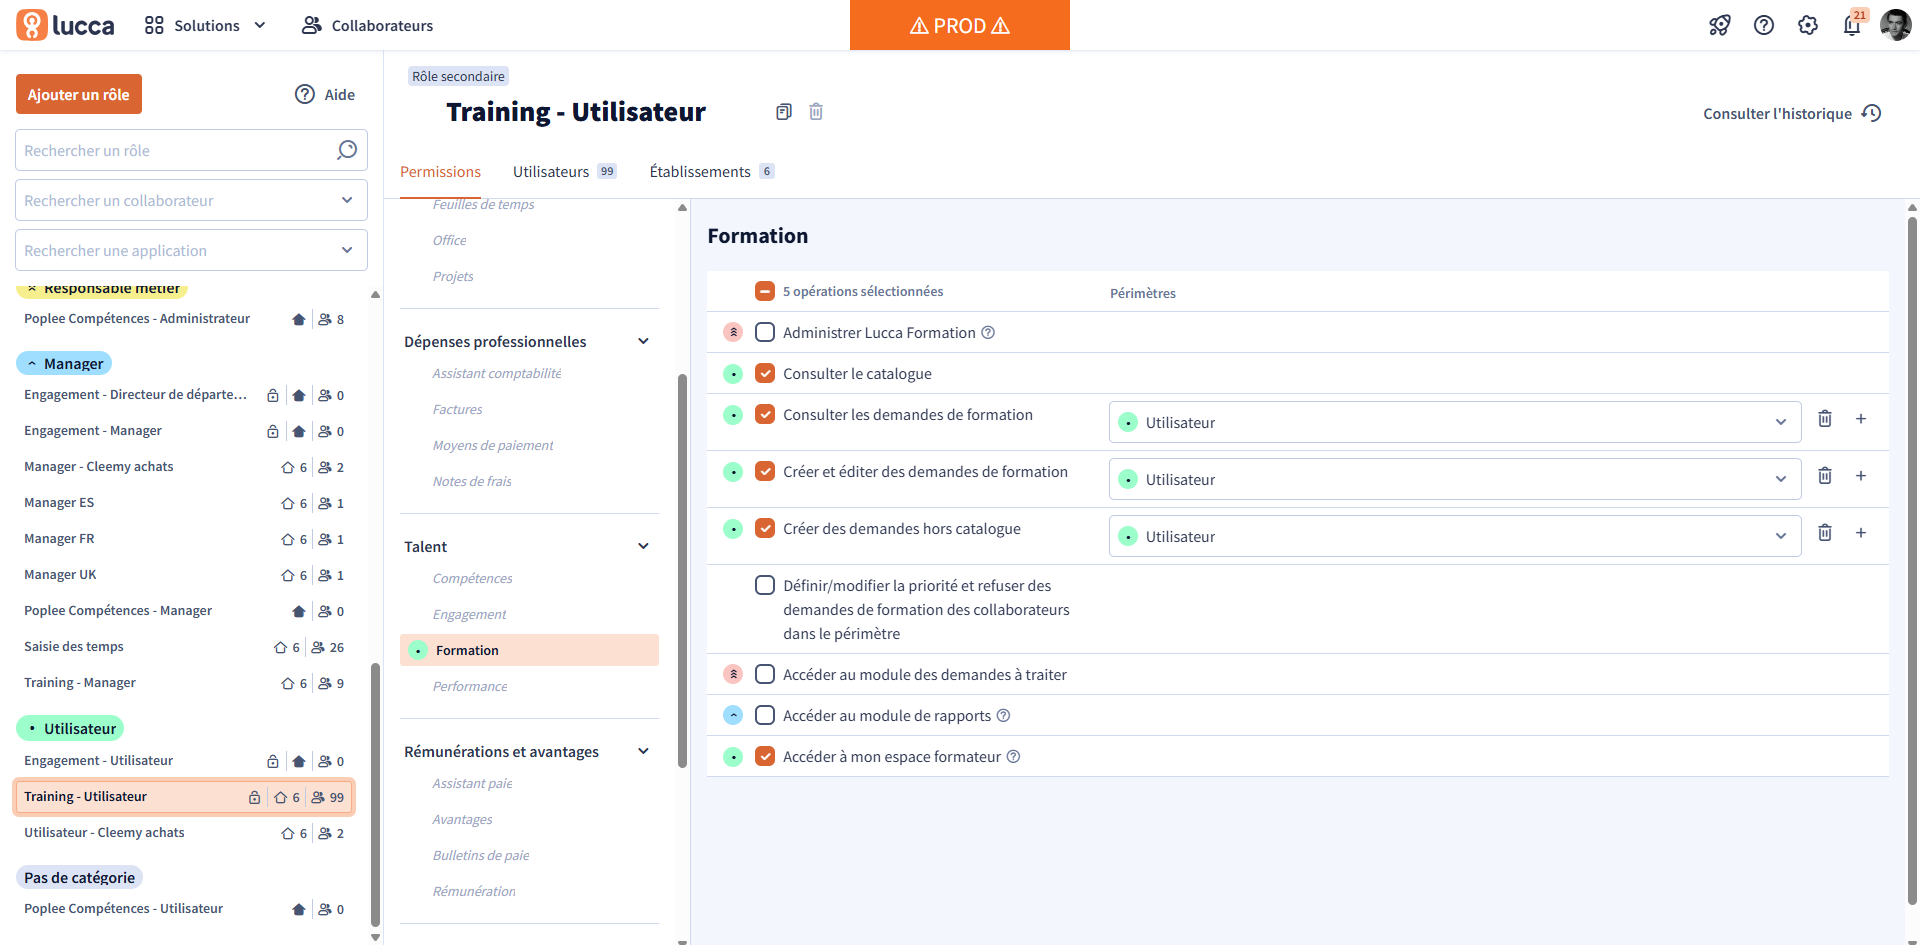The image size is (1920, 945).
Task: Uncheck Accéder à mon espace formateur
Action: (x=765, y=756)
